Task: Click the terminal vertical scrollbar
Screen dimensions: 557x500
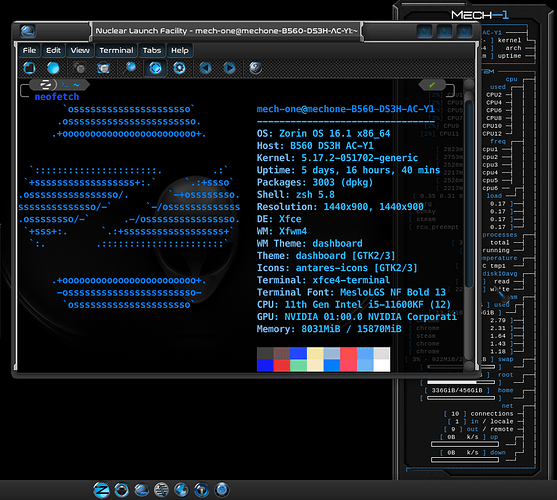Action: [469, 225]
